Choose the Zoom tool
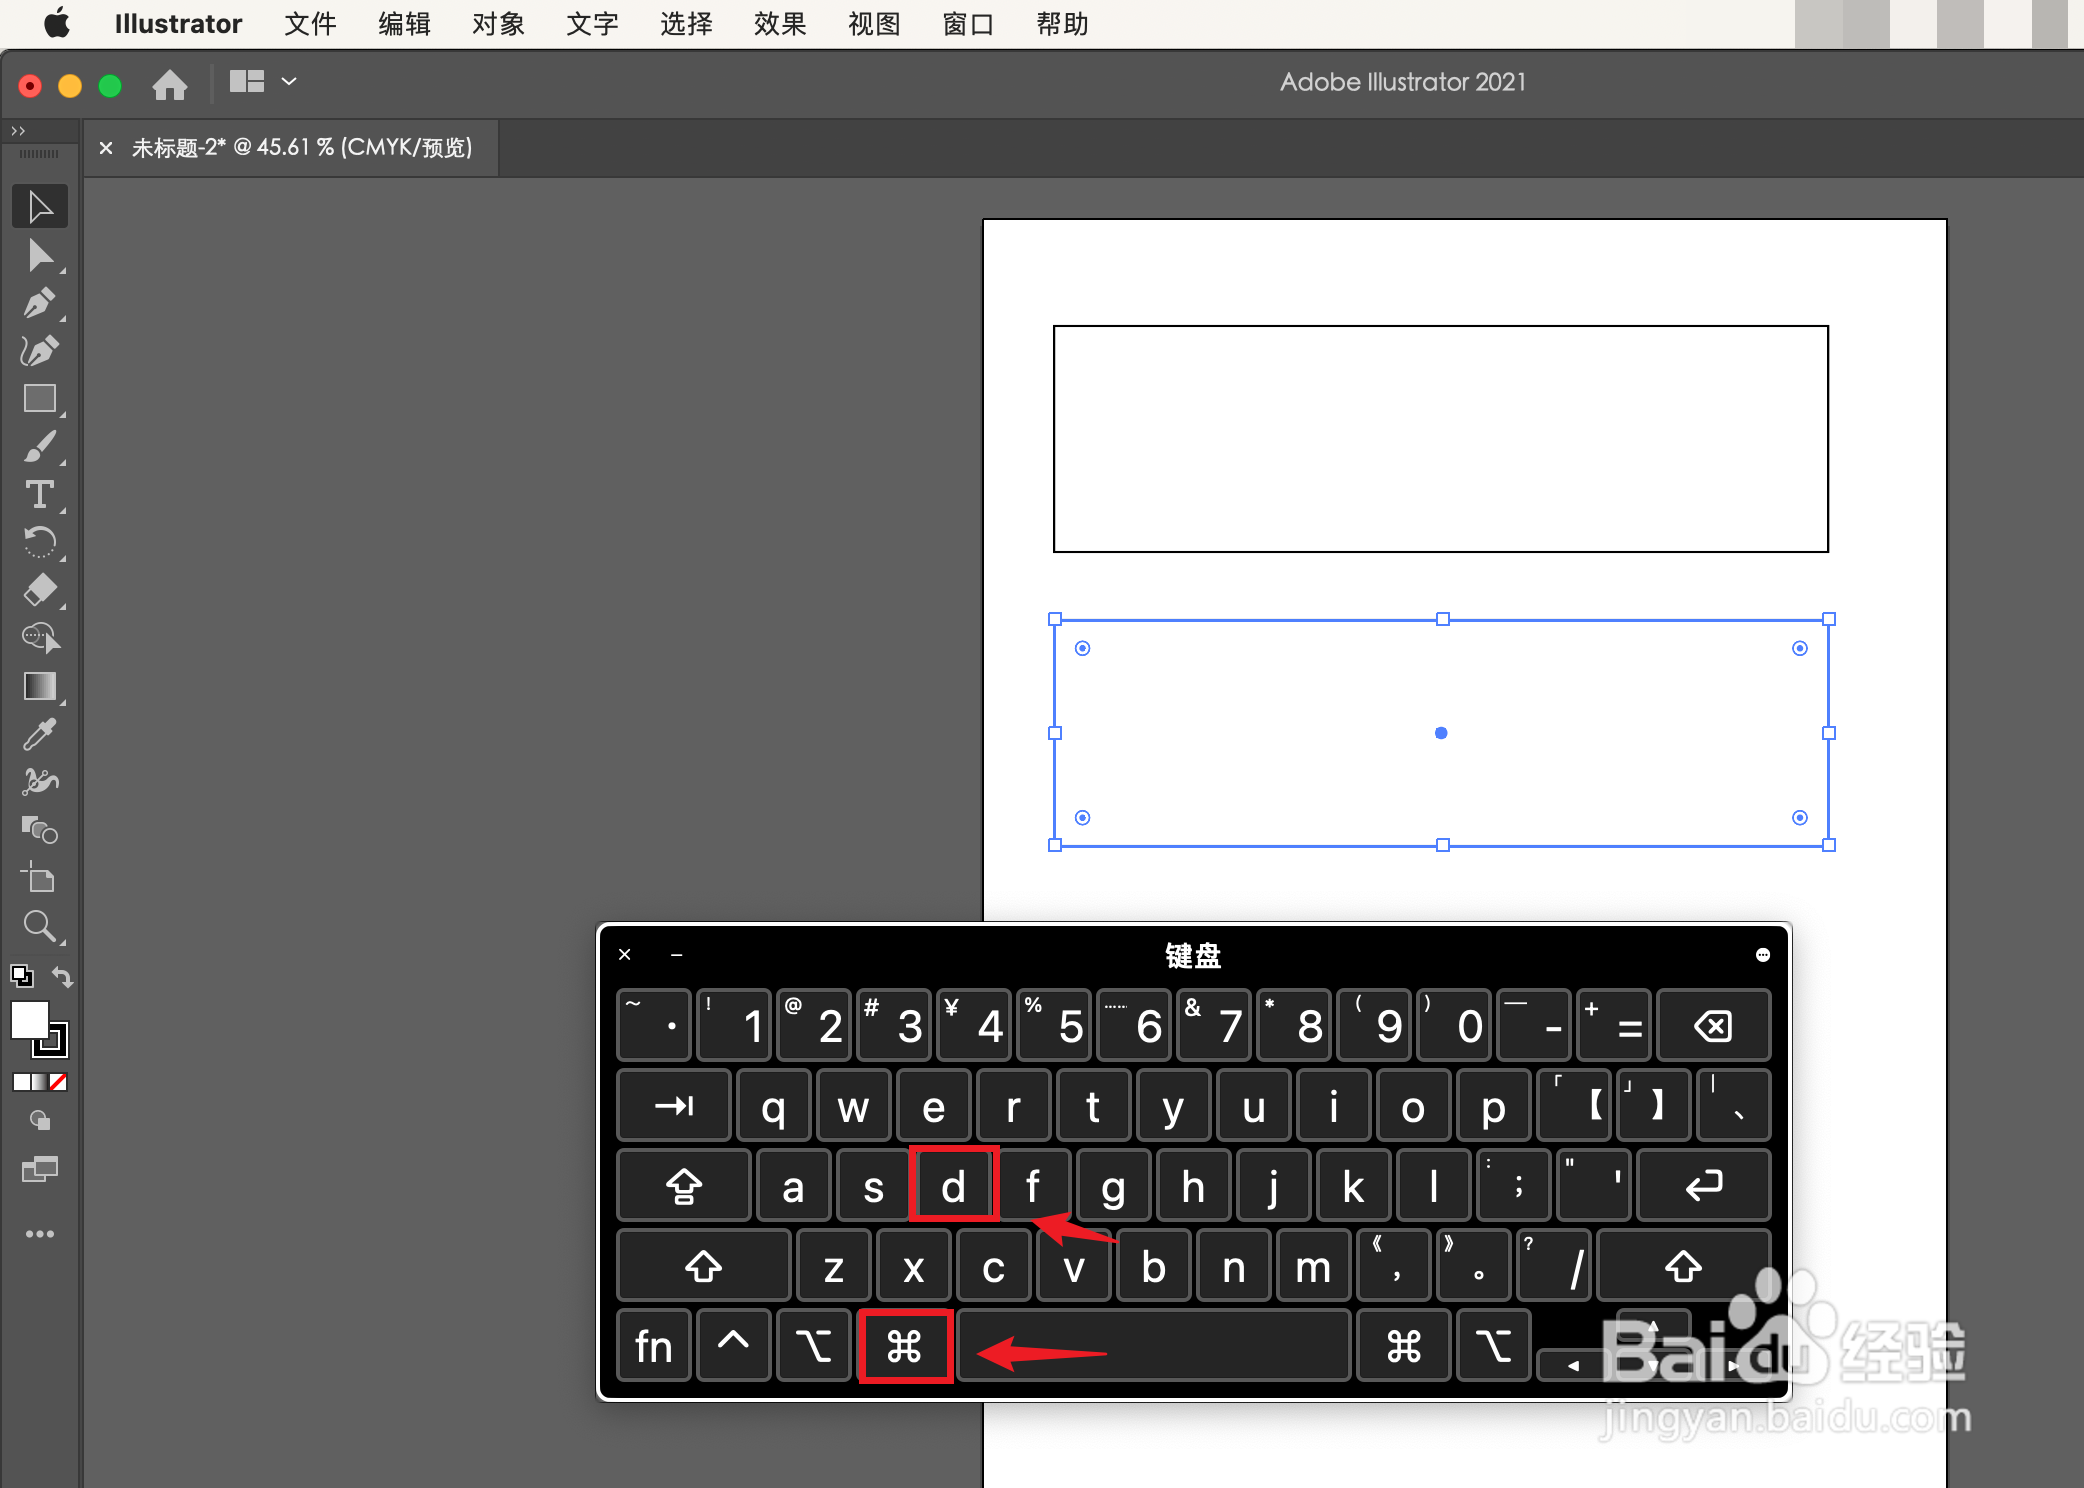The width and height of the screenshot is (2084, 1488). coord(40,927)
